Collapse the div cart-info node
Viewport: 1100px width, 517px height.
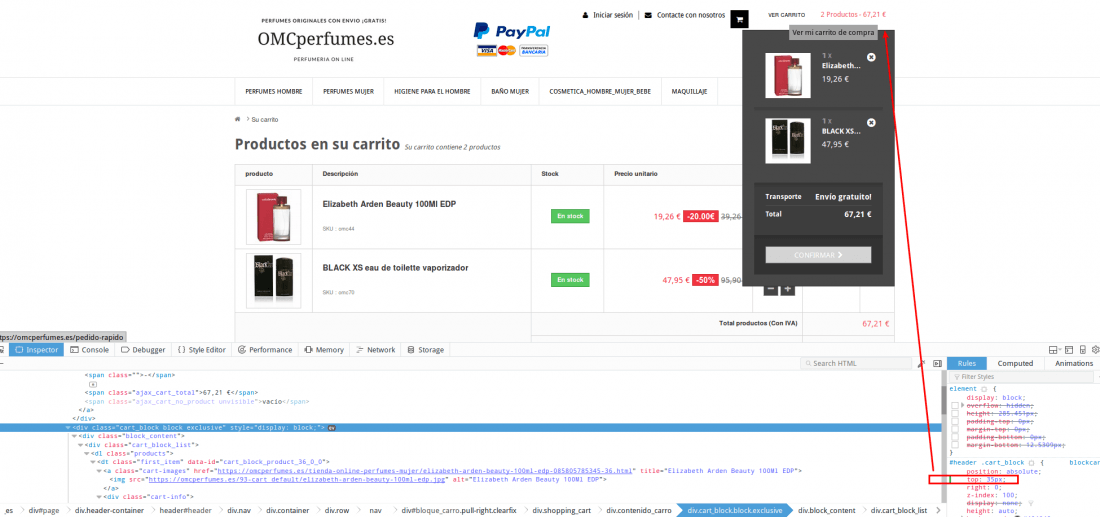(x=98, y=497)
